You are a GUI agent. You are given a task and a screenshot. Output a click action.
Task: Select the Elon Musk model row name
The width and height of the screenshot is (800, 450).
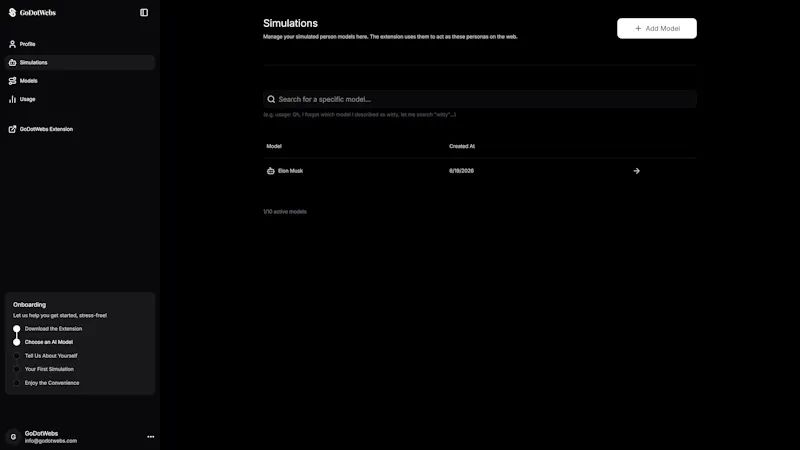(x=290, y=171)
